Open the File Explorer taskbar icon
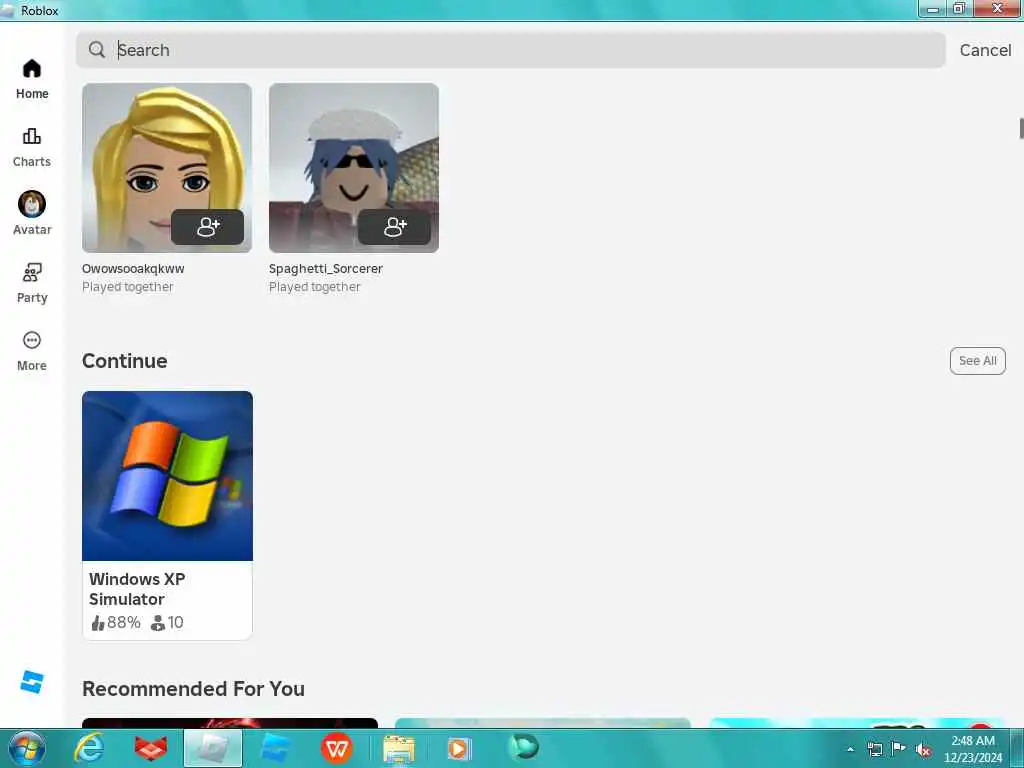 click(399, 748)
